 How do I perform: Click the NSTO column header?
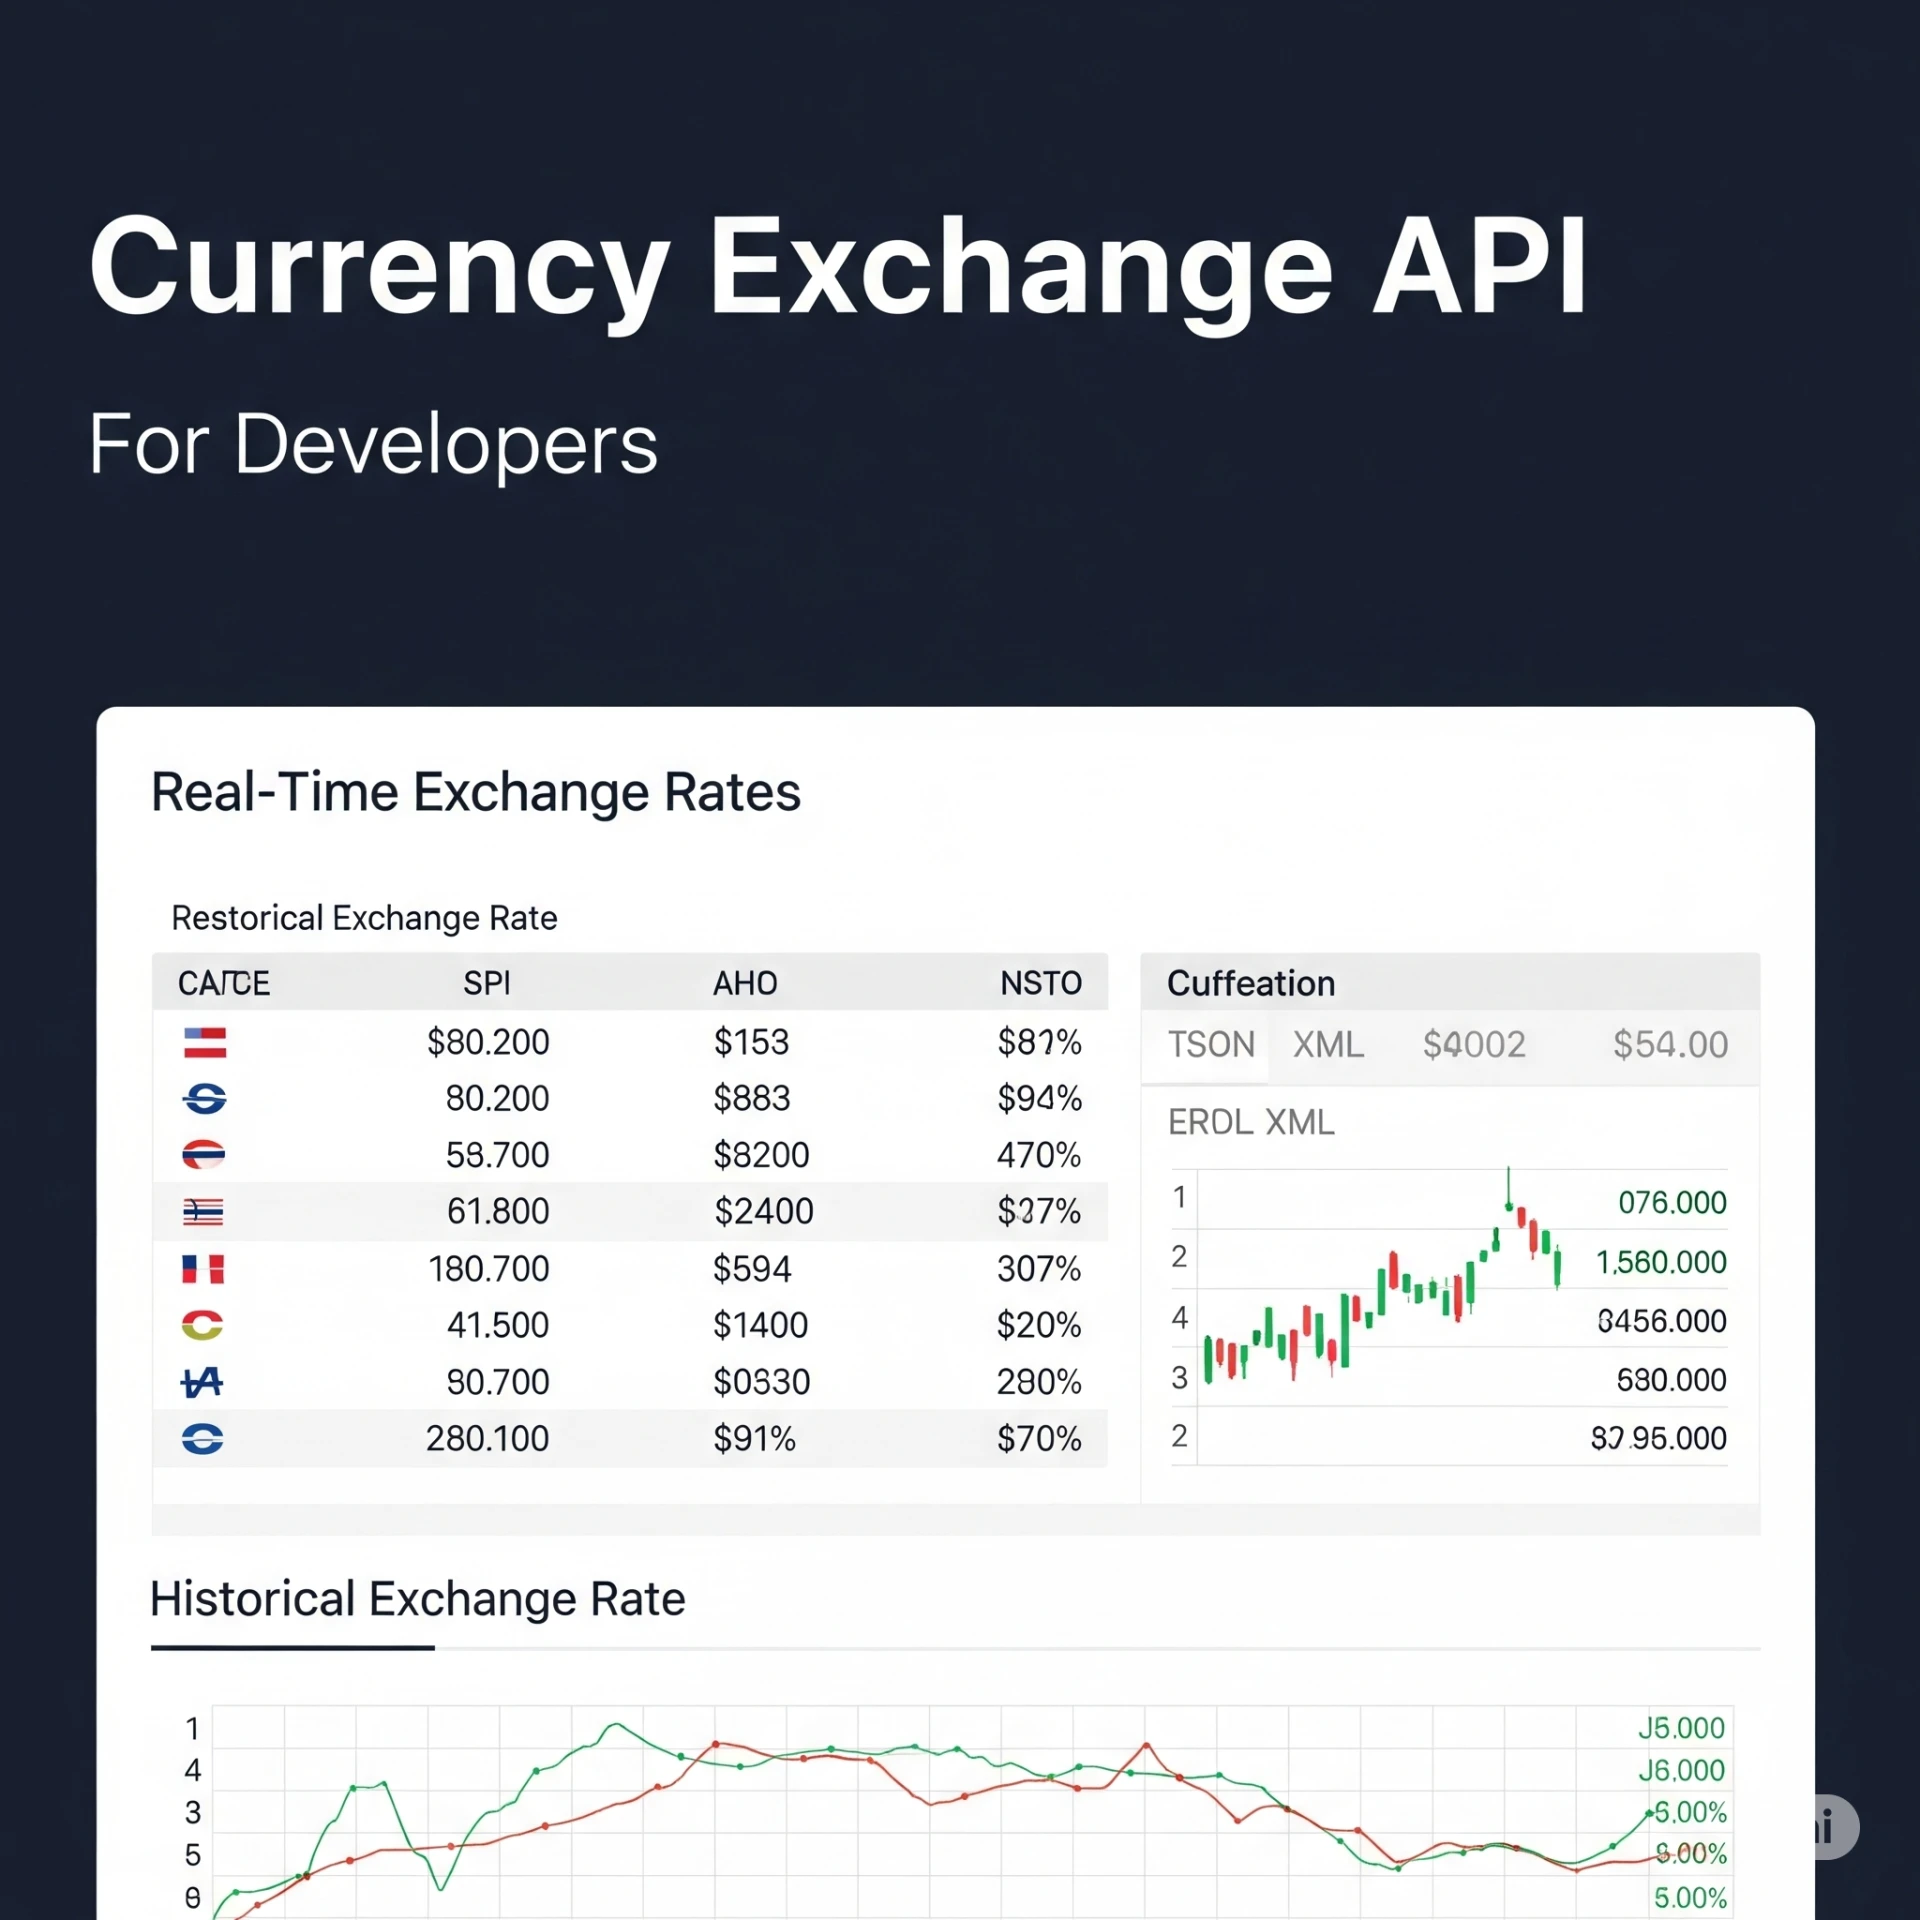point(1041,983)
